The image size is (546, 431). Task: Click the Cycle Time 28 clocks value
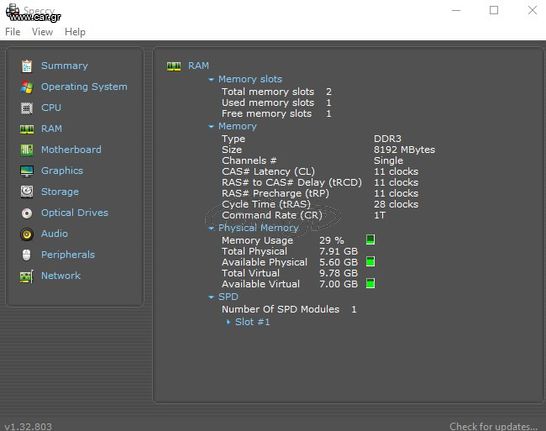[396, 204]
